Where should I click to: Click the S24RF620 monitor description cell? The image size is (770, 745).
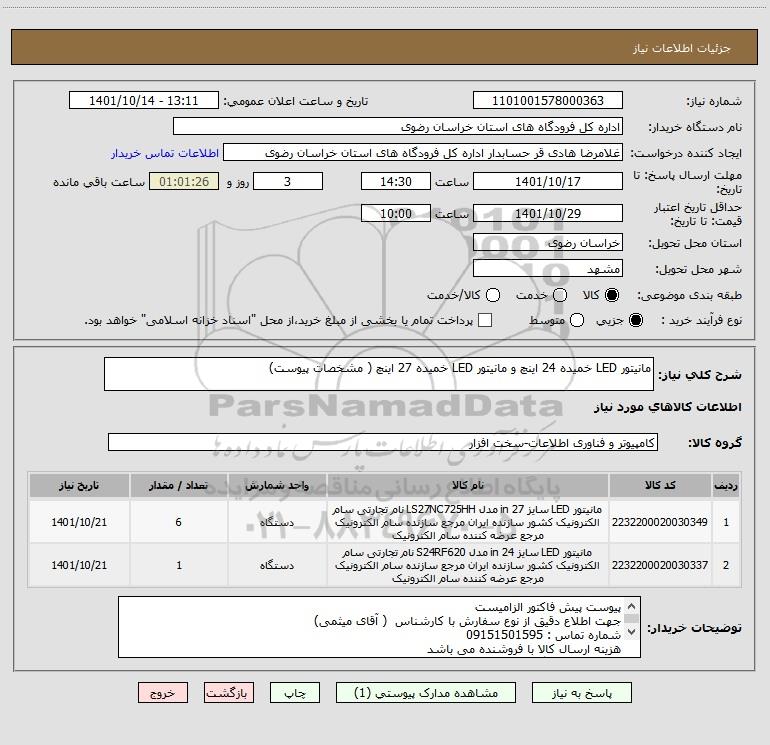(468, 565)
